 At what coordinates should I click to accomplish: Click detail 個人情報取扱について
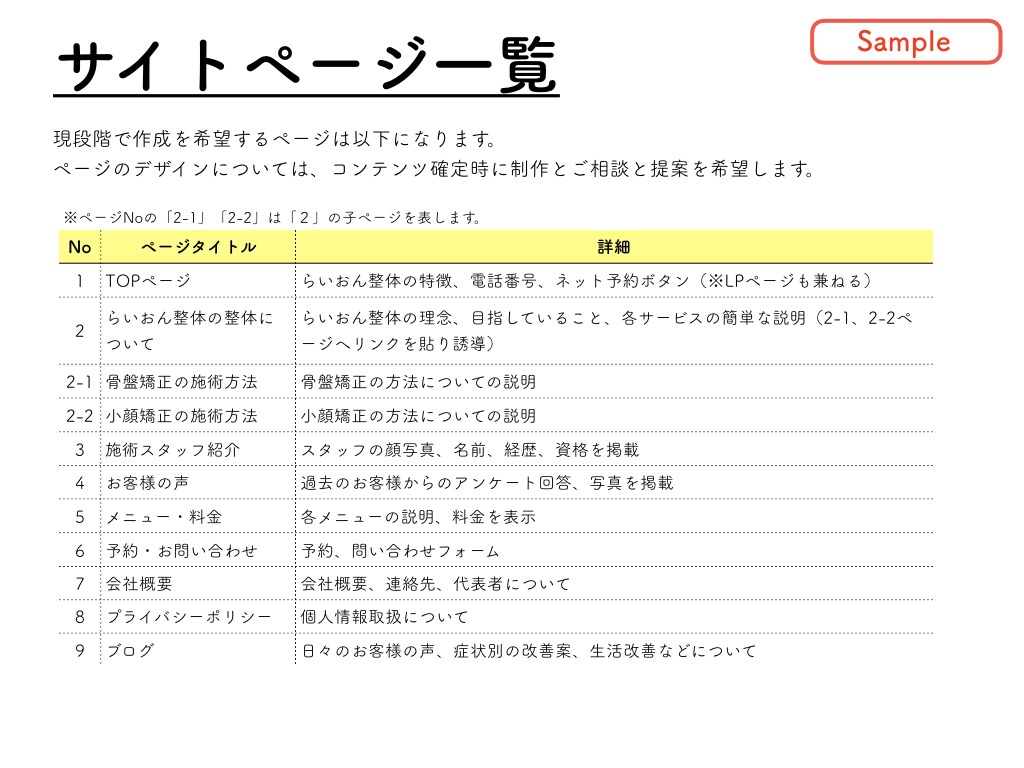point(385,617)
